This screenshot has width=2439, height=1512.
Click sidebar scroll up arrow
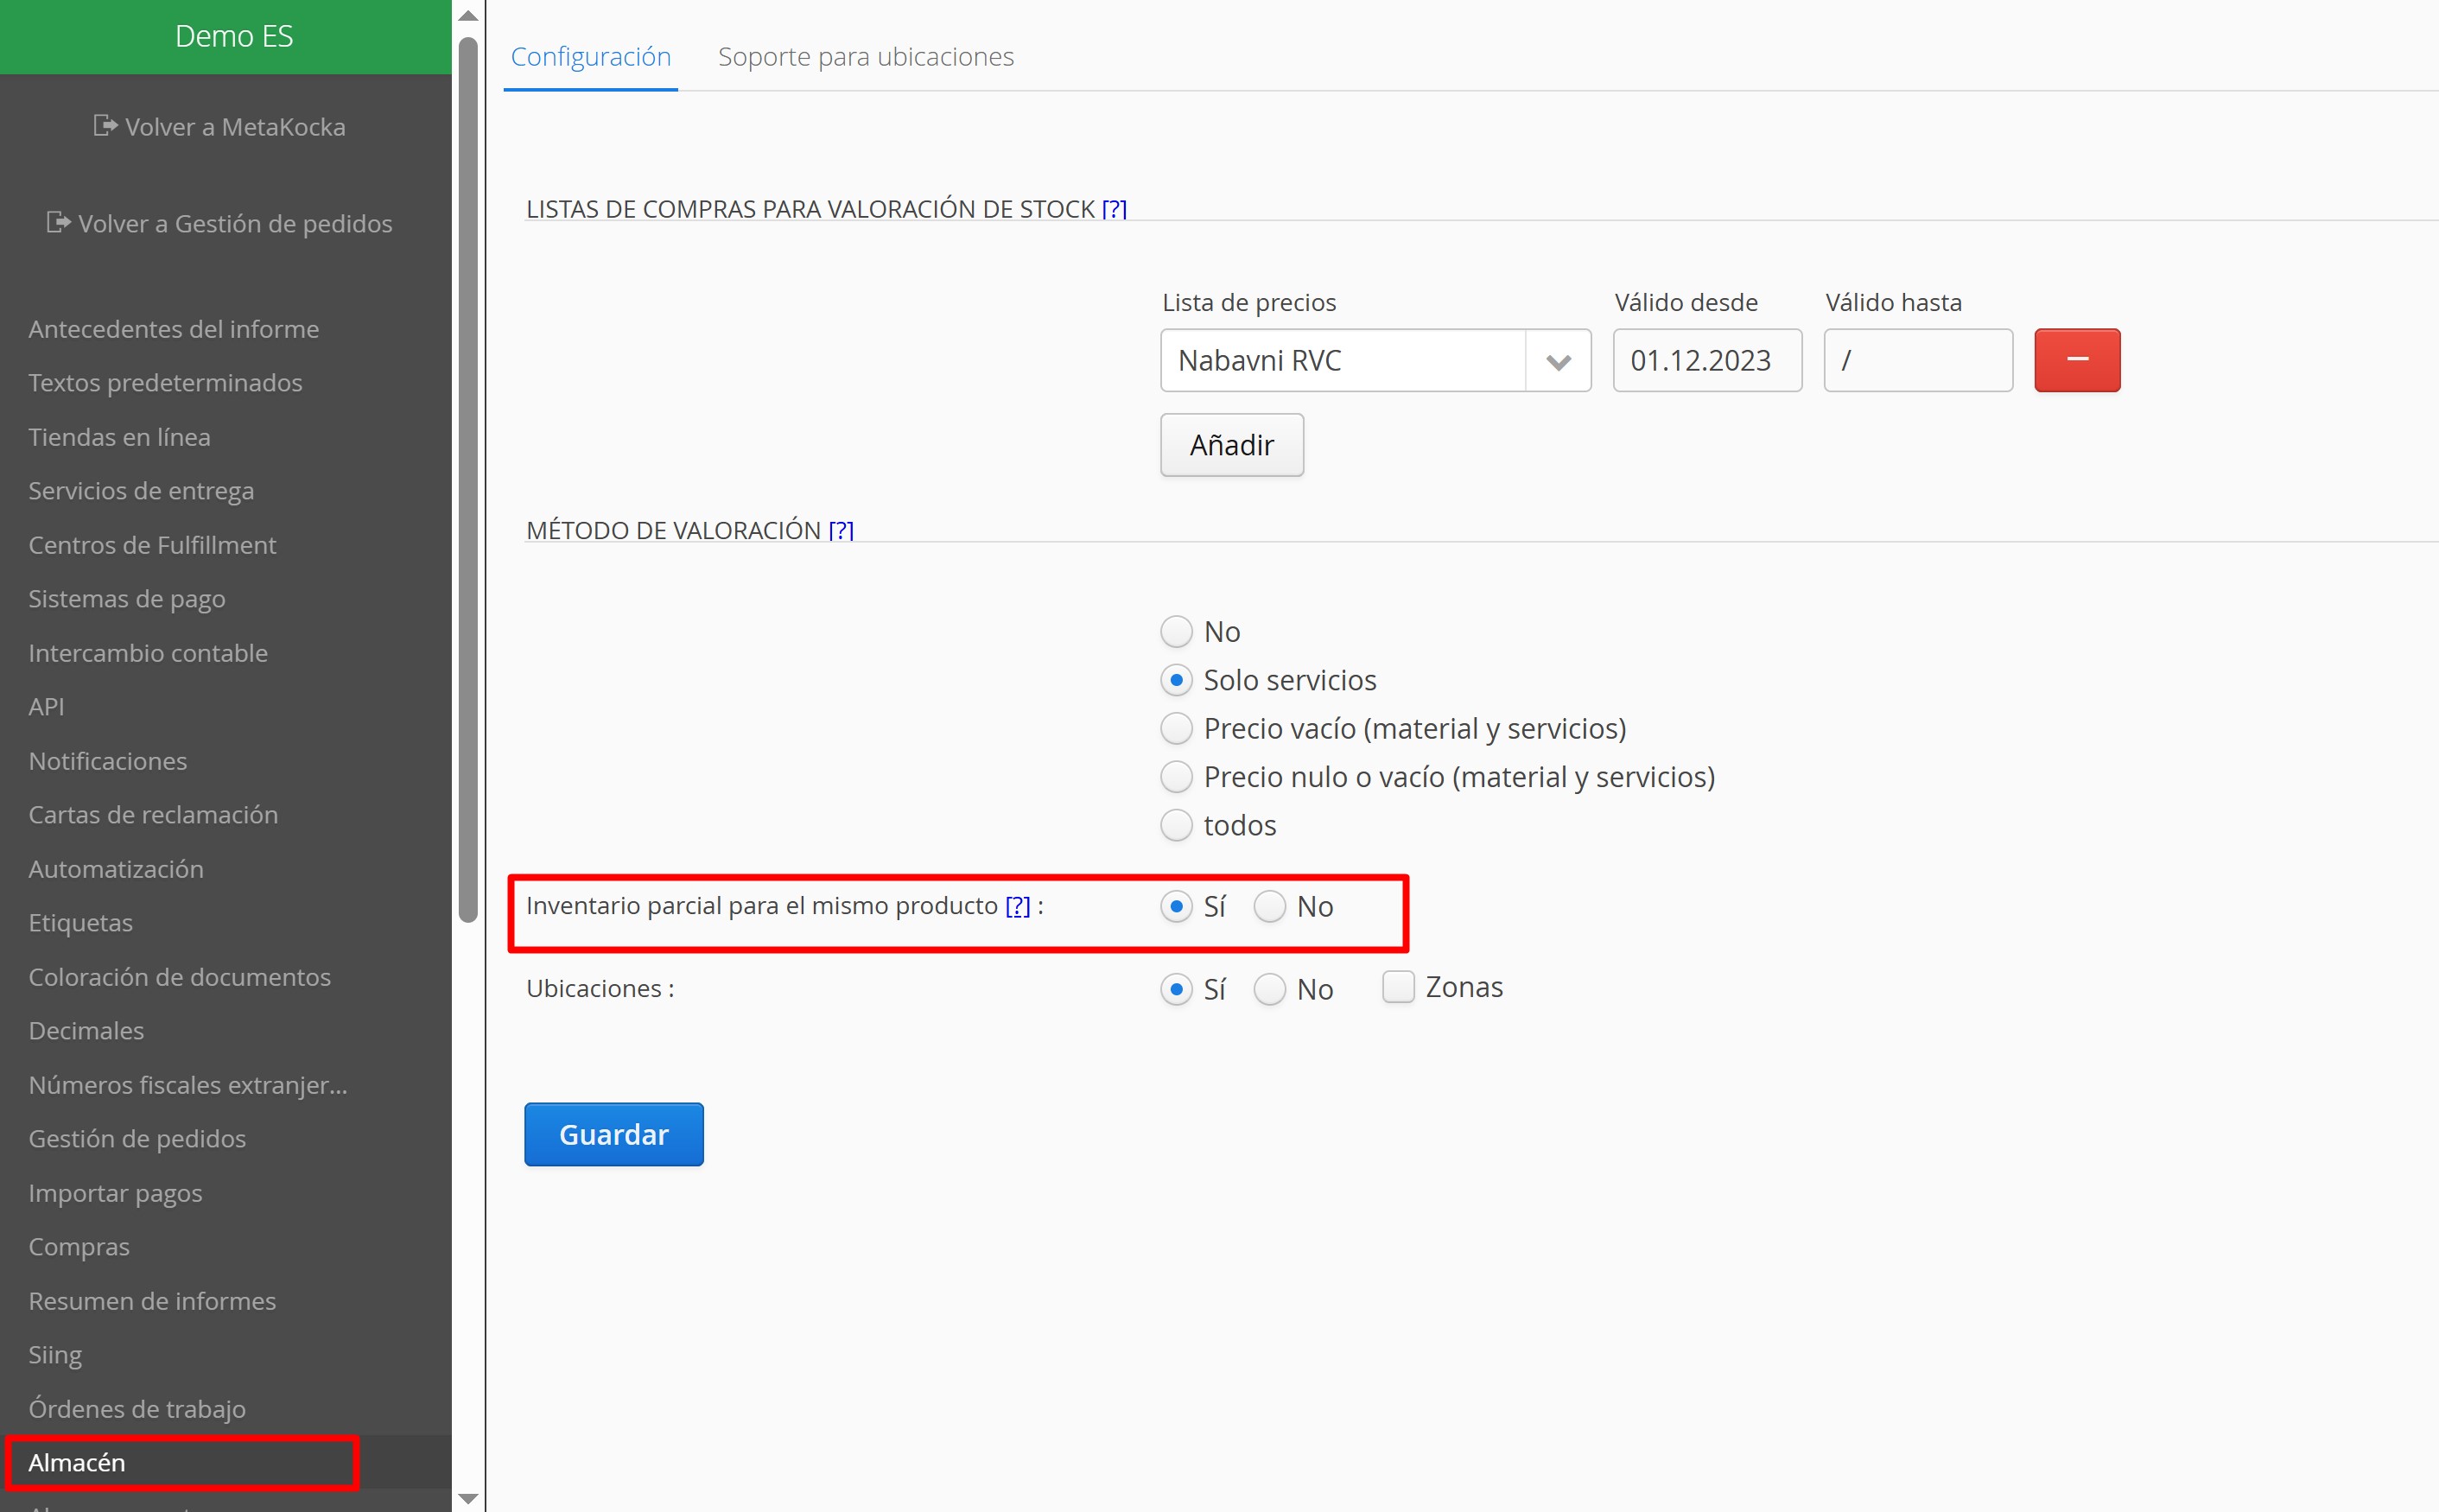click(467, 16)
